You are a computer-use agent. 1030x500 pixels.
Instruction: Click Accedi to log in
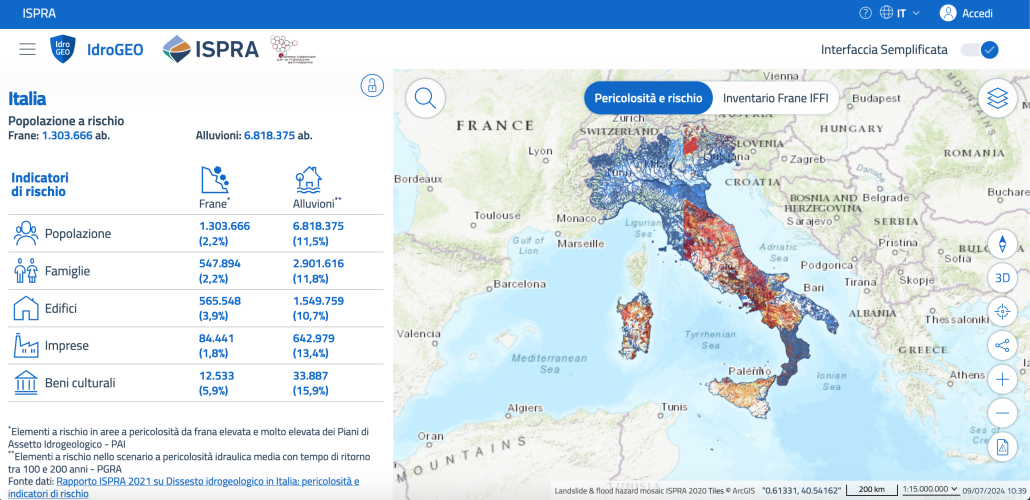tap(977, 13)
